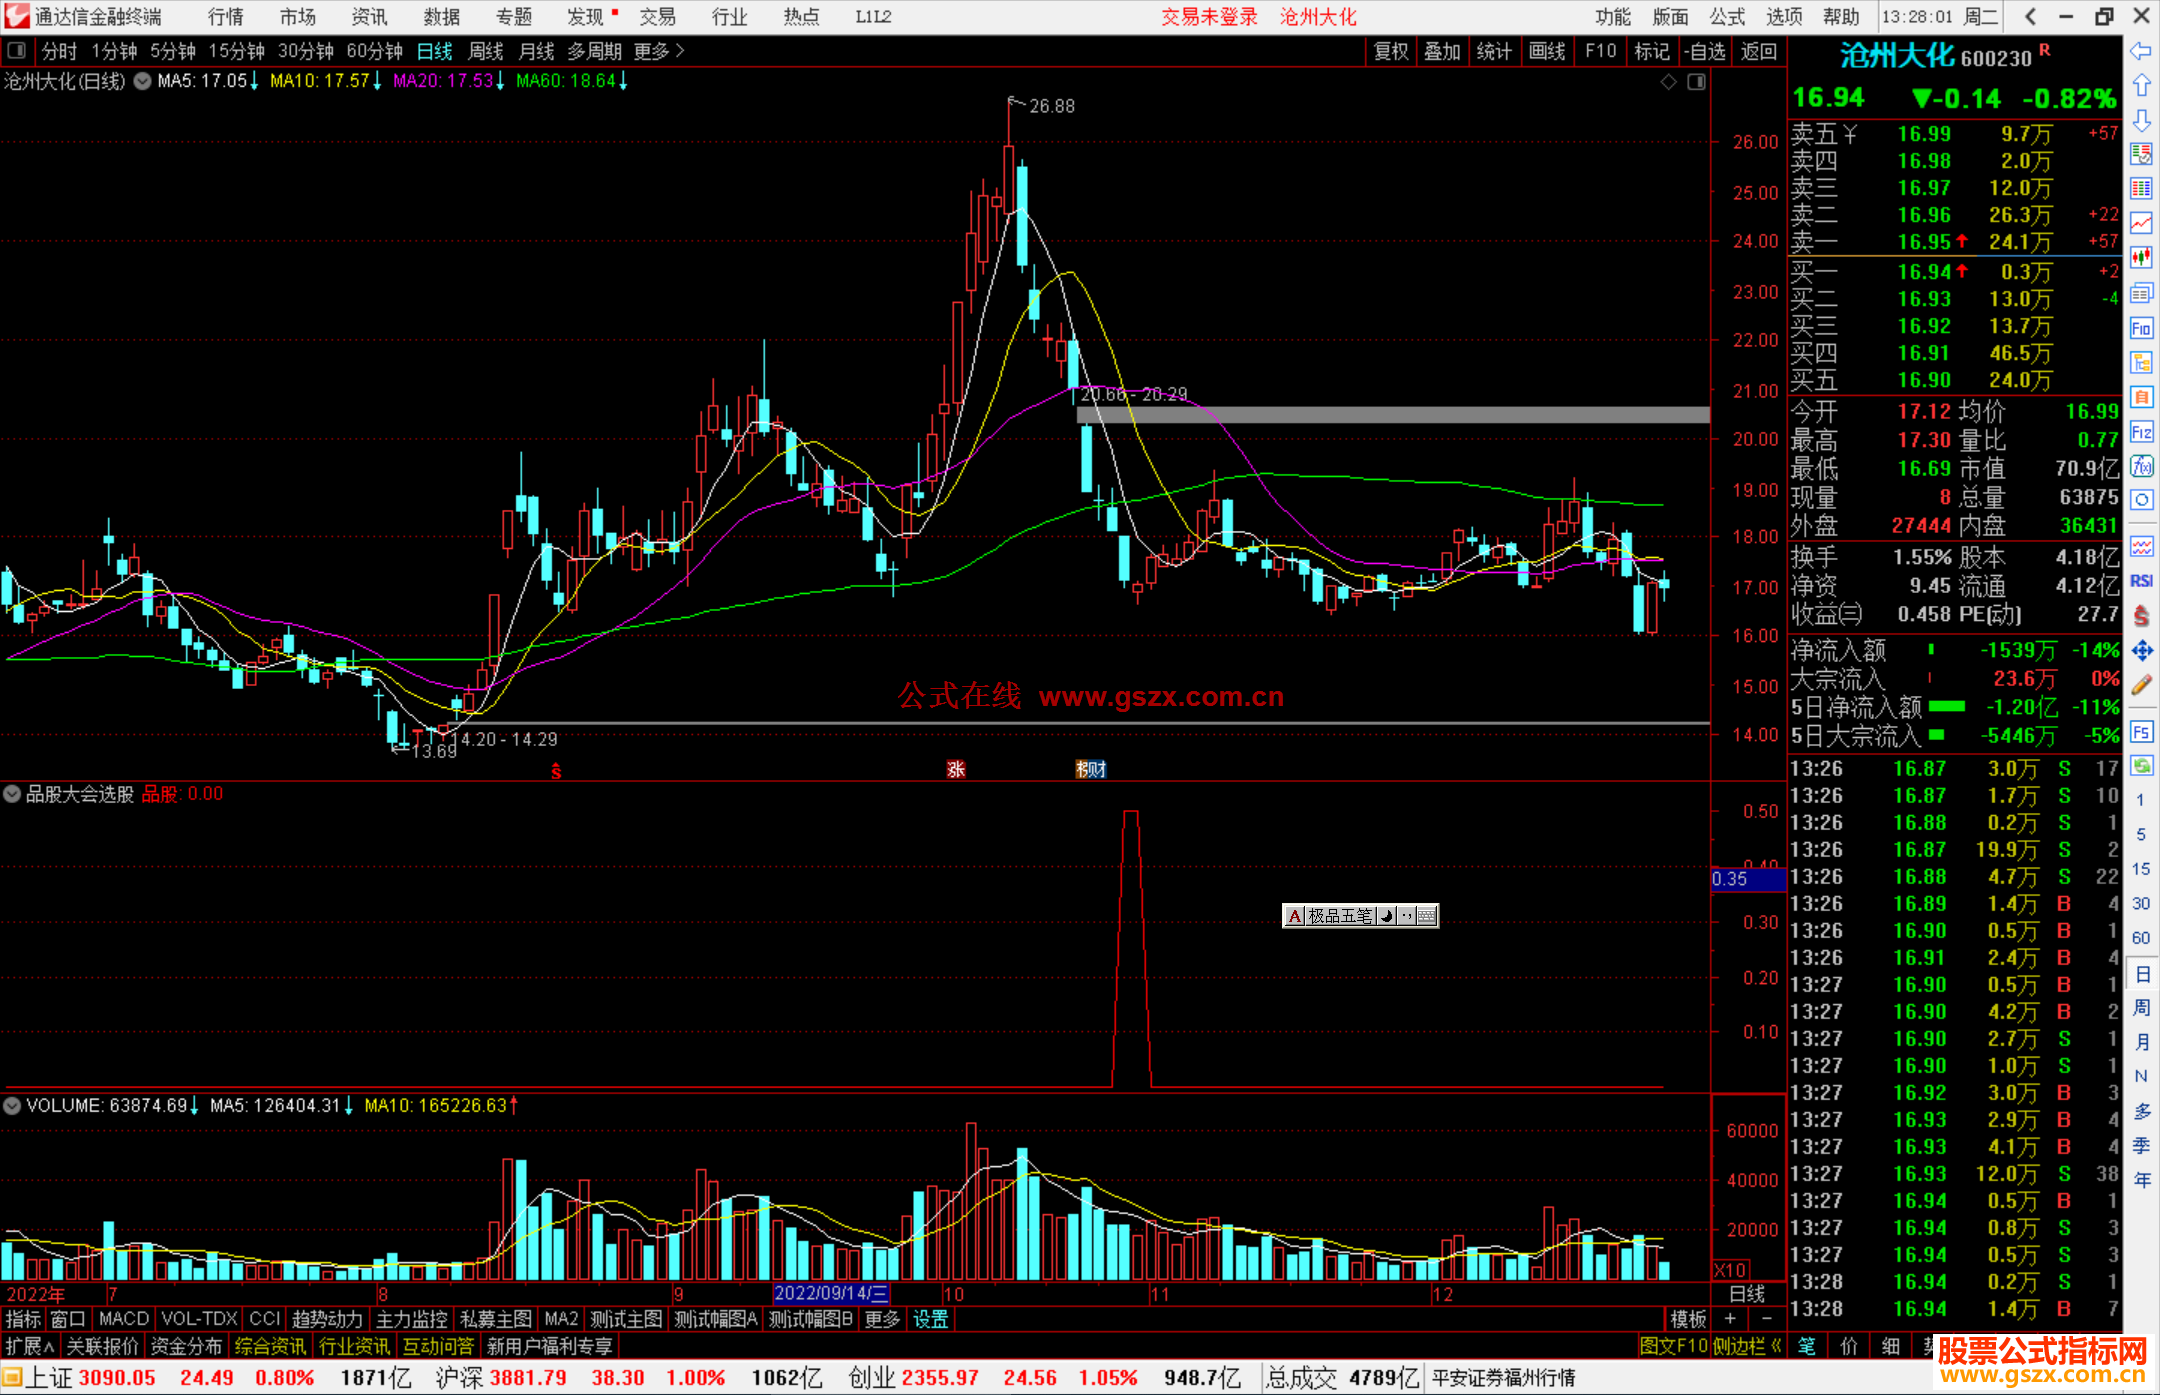This screenshot has width=2160, height=1395.
Task: Click the 复权 button
Action: pos(1390,51)
